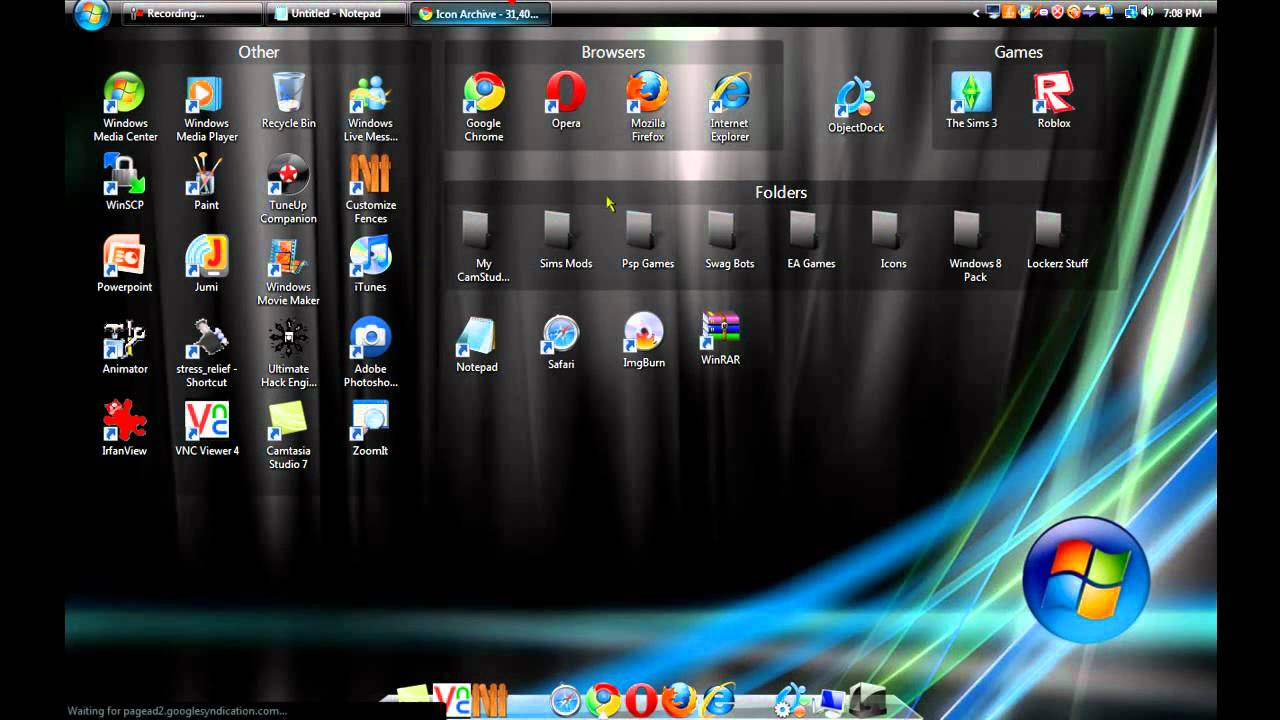Launch ObjectDock
Screen dimensions: 1280x720
pyautogui.click(x=855, y=97)
